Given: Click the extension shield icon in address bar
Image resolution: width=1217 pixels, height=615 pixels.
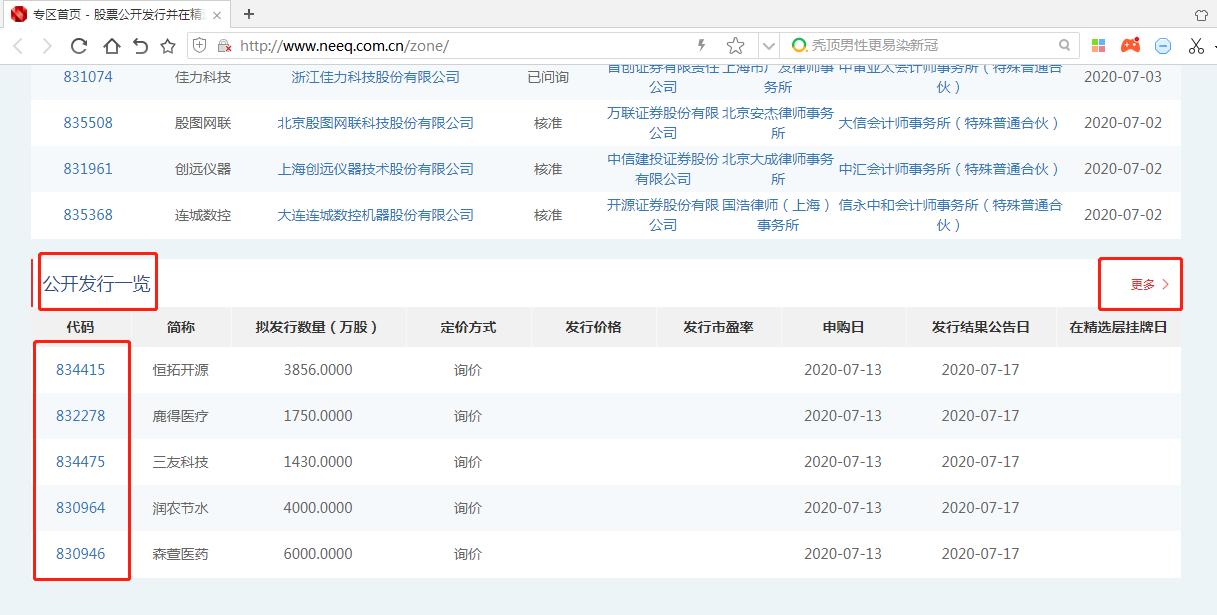Looking at the screenshot, I should click(x=199, y=45).
